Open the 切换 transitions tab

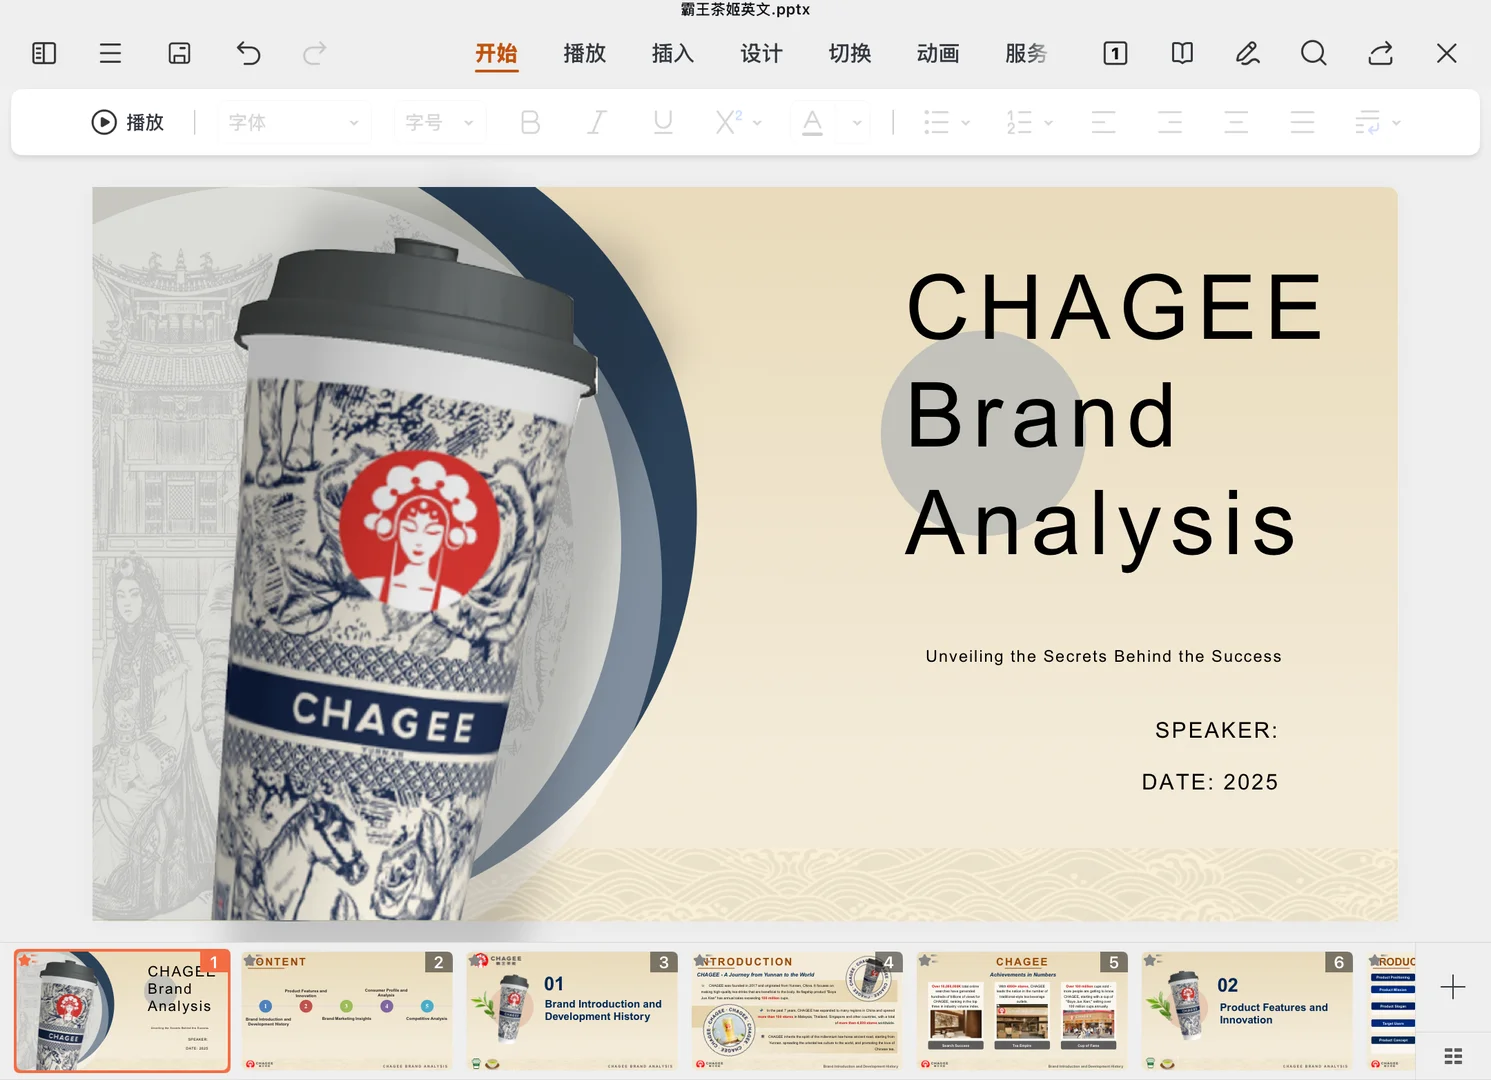(x=850, y=53)
